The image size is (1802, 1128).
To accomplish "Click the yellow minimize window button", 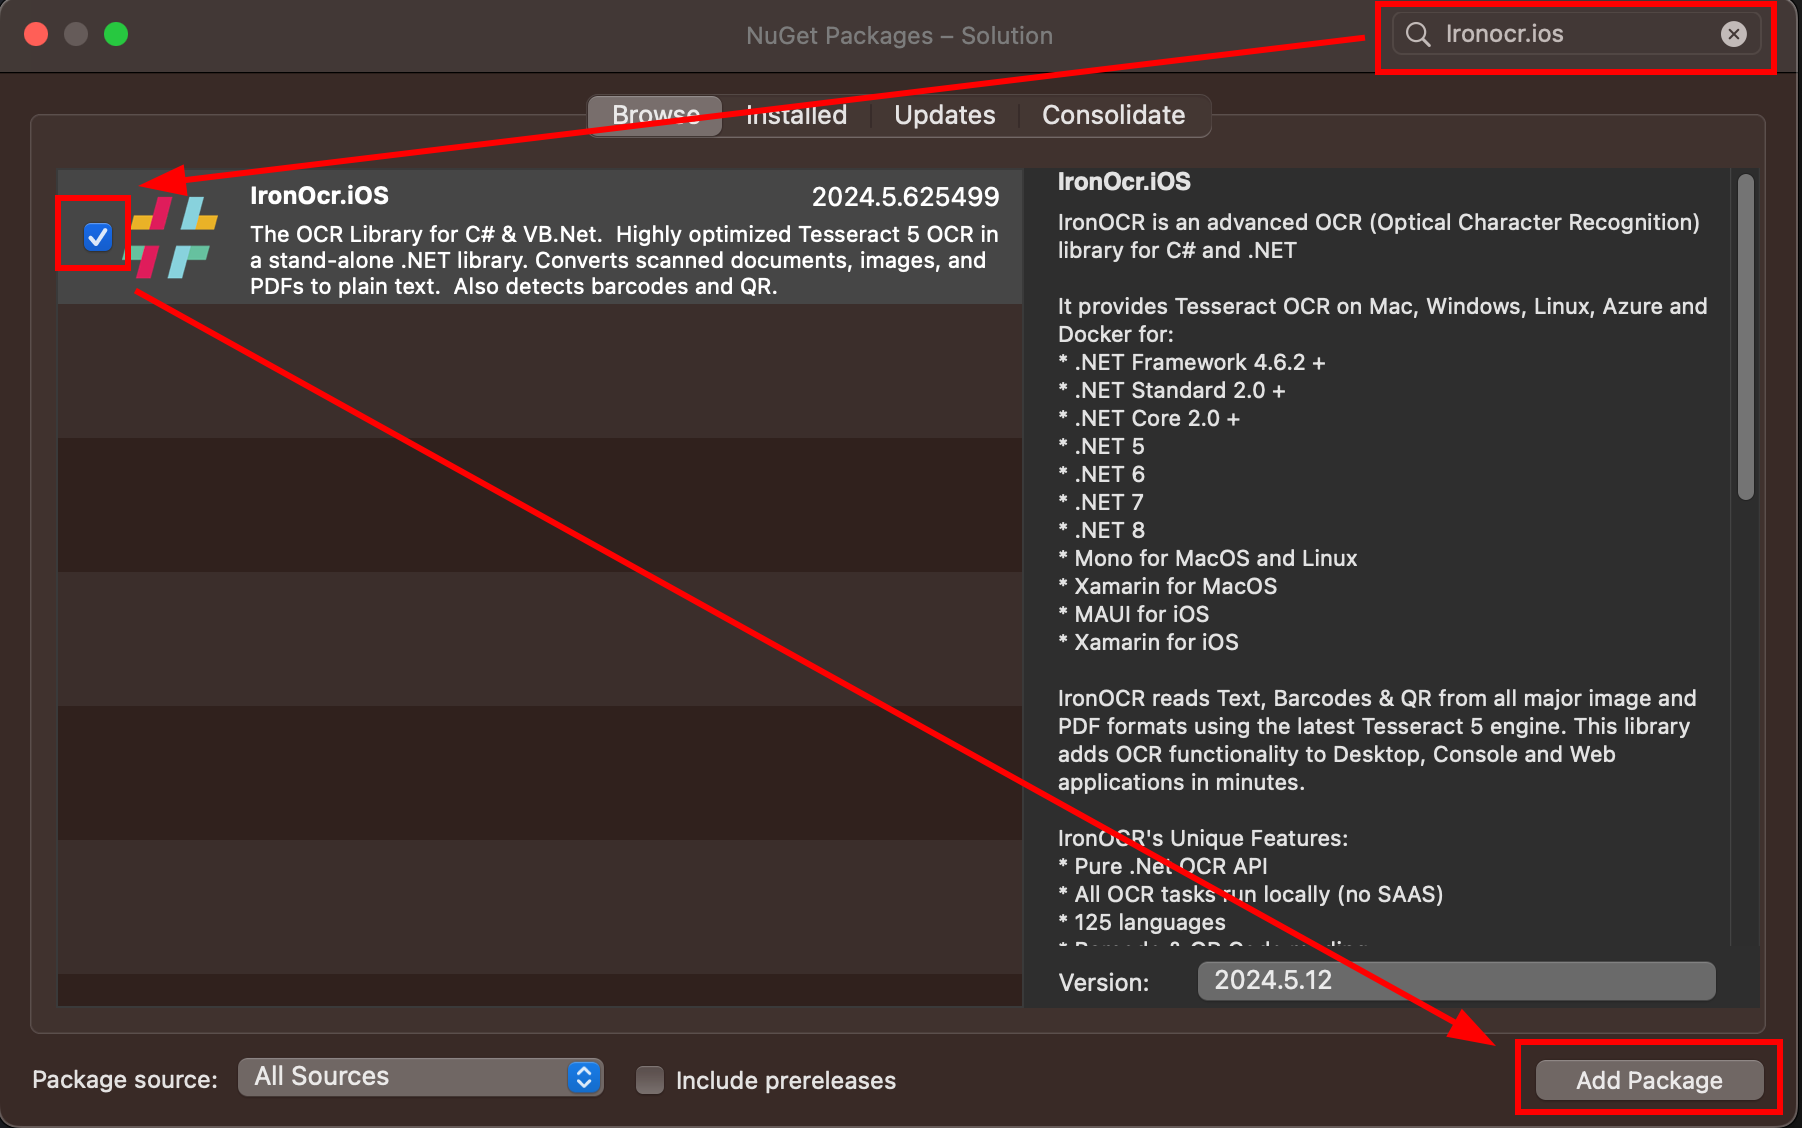I will pyautogui.click(x=76, y=35).
